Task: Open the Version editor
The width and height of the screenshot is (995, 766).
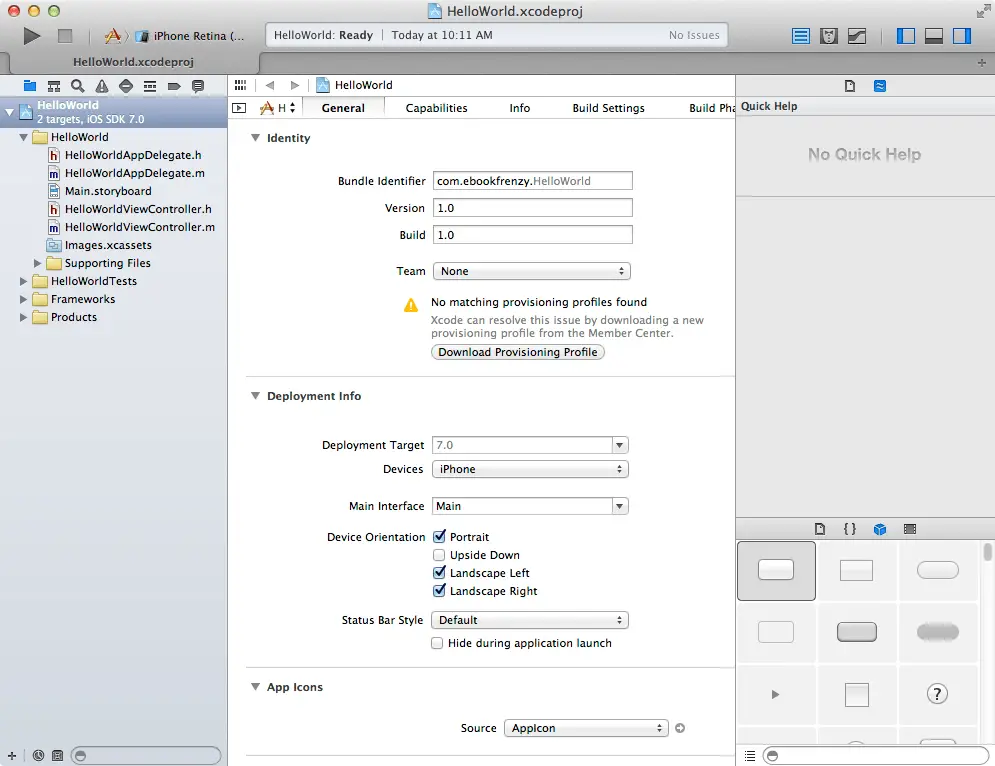Action: tap(857, 35)
